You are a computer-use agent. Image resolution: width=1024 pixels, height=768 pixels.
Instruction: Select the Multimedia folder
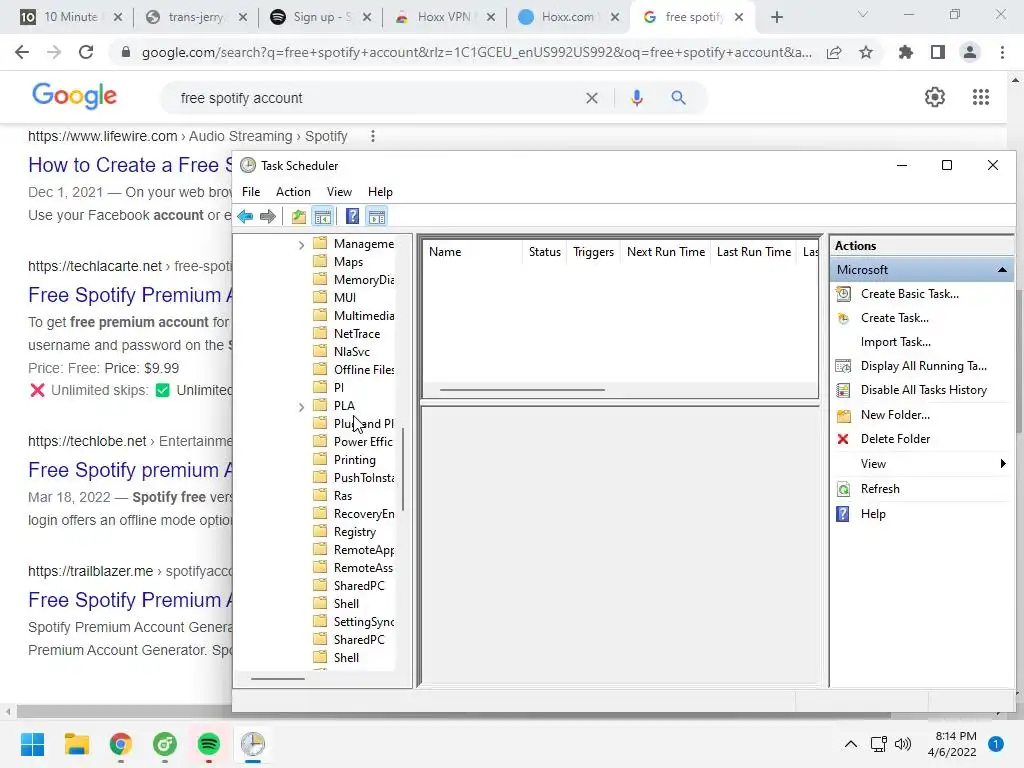(x=364, y=315)
